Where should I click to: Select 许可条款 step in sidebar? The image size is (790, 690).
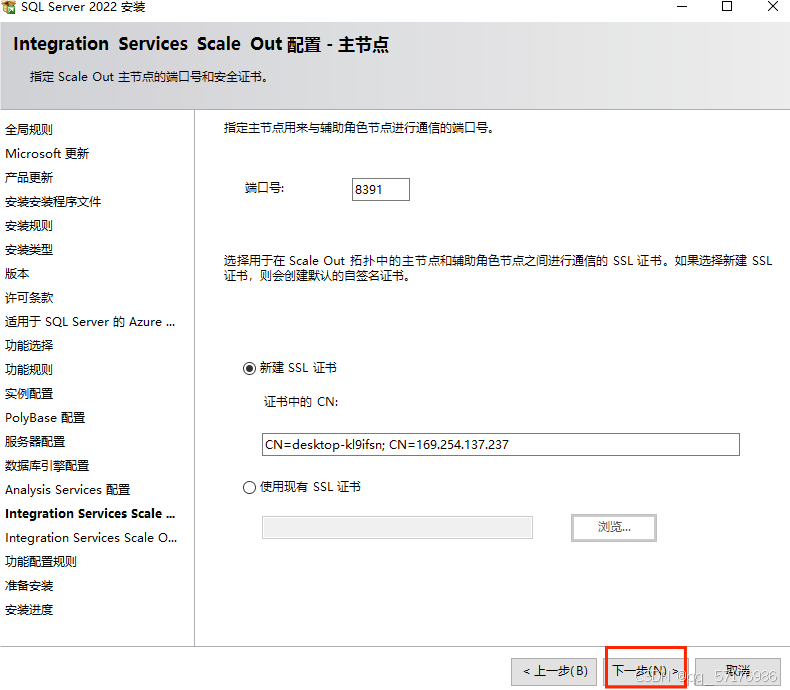pos(29,298)
